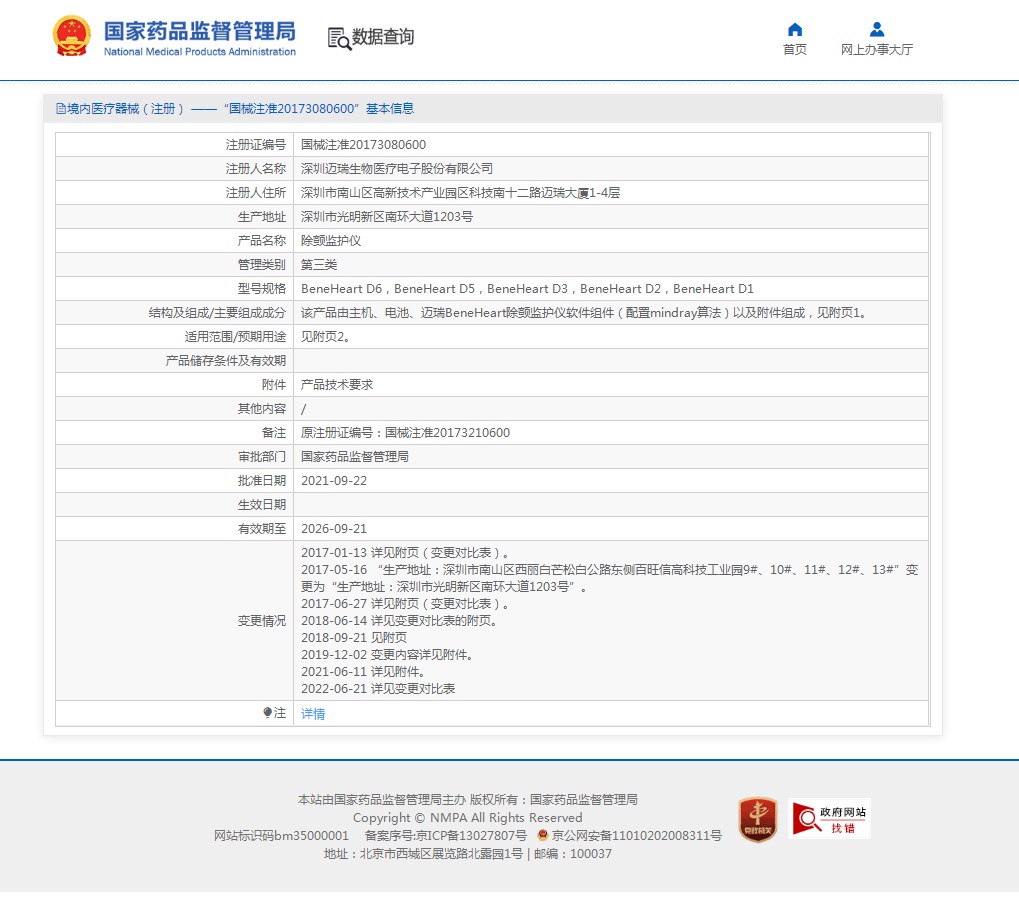Click the 适用范围/预期用途 row label
The image size is (1019, 905).
235,337
